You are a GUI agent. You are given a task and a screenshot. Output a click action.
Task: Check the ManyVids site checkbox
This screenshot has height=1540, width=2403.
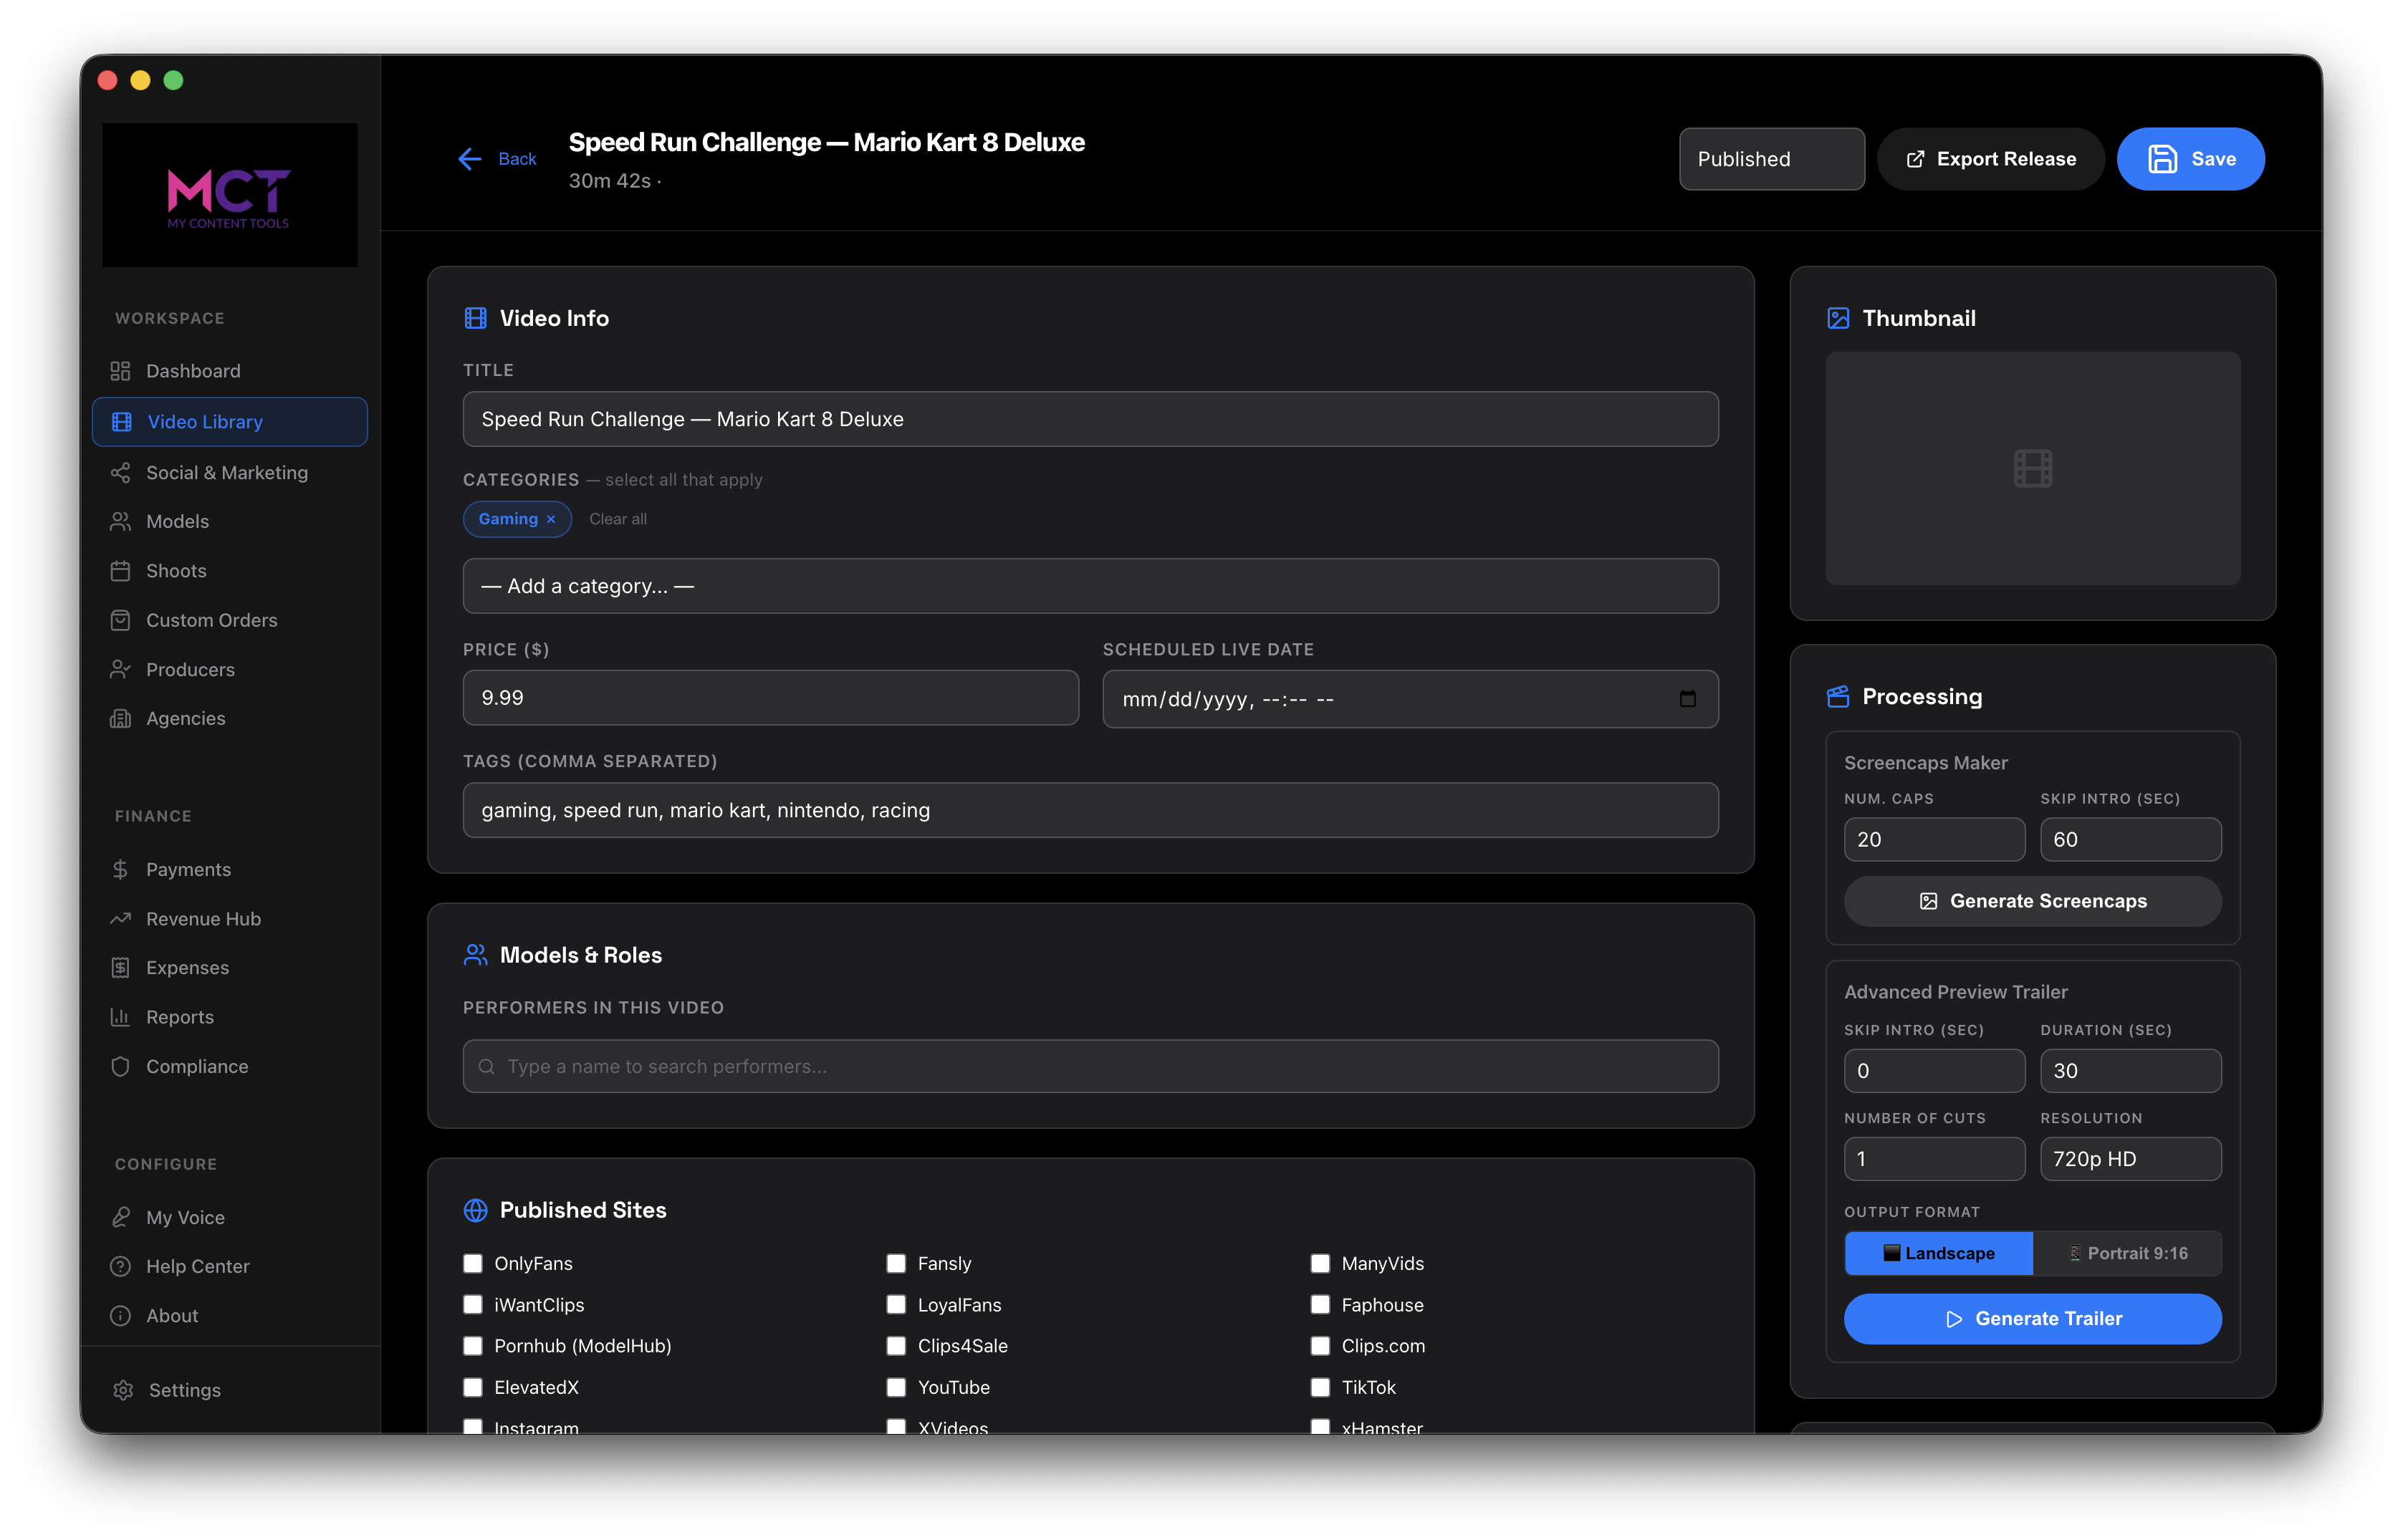click(x=1318, y=1263)
